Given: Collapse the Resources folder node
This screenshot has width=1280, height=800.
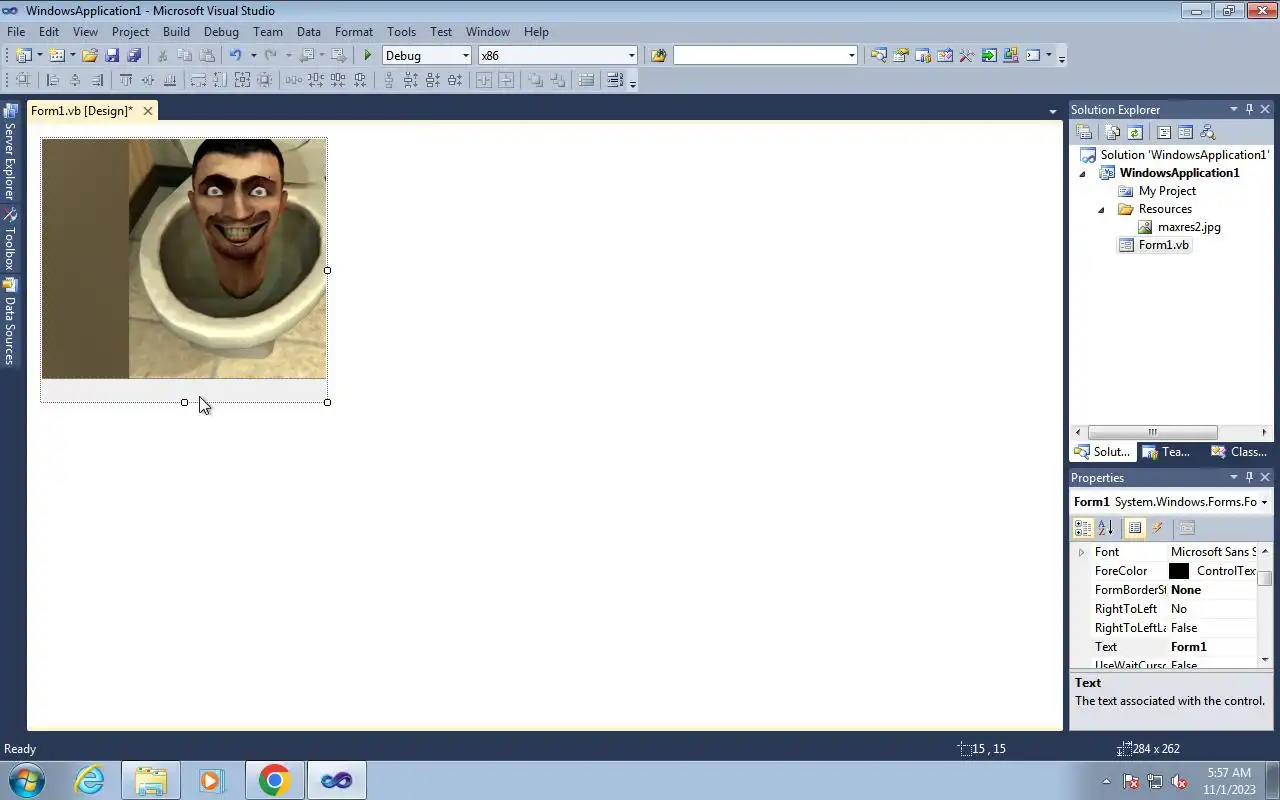Looking at the screenshot, I should point(1102,210).
